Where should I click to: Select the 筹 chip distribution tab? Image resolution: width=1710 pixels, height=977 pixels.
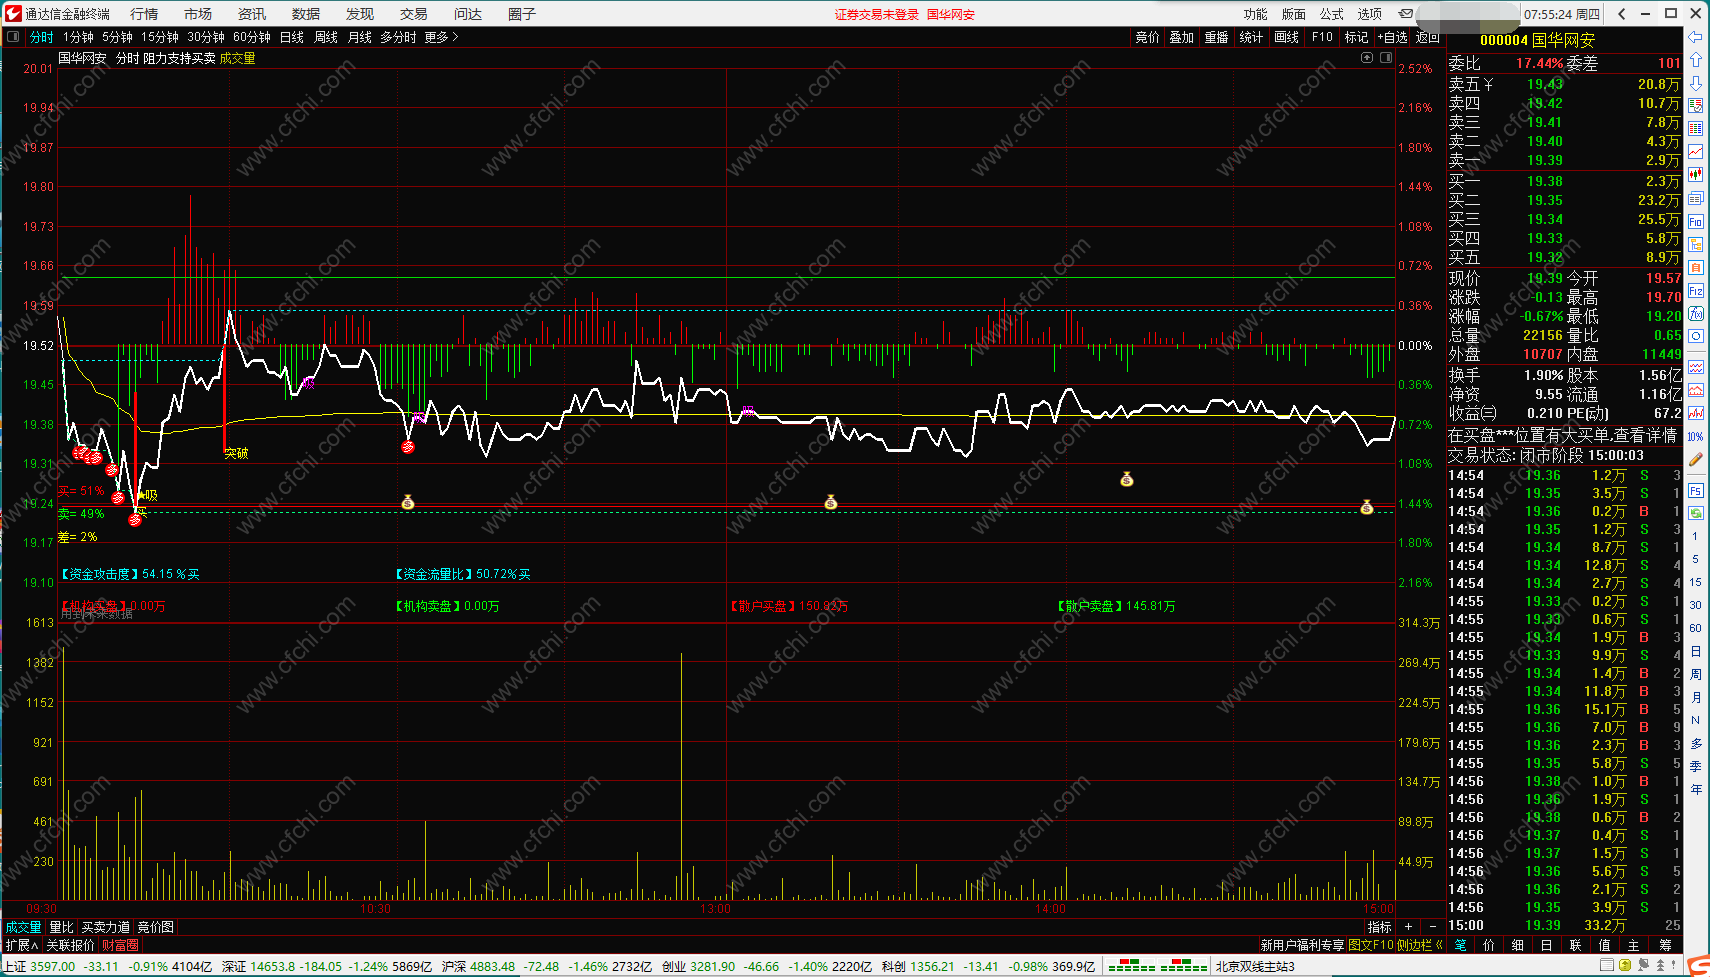coord(1665,945)
